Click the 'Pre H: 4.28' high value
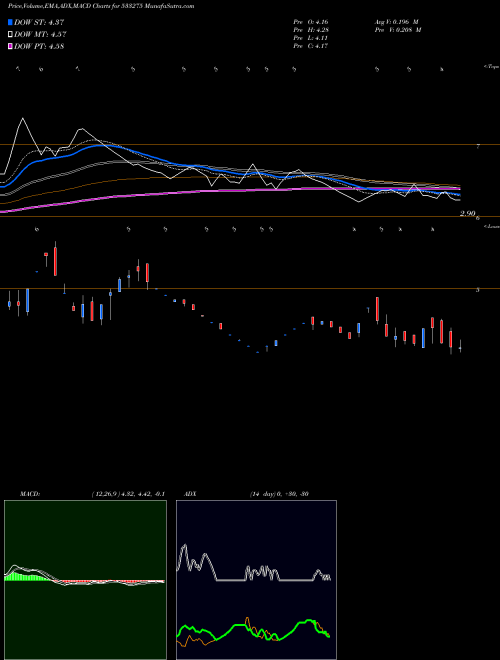This screenshot has height=660, width=500. pos(311,30)
